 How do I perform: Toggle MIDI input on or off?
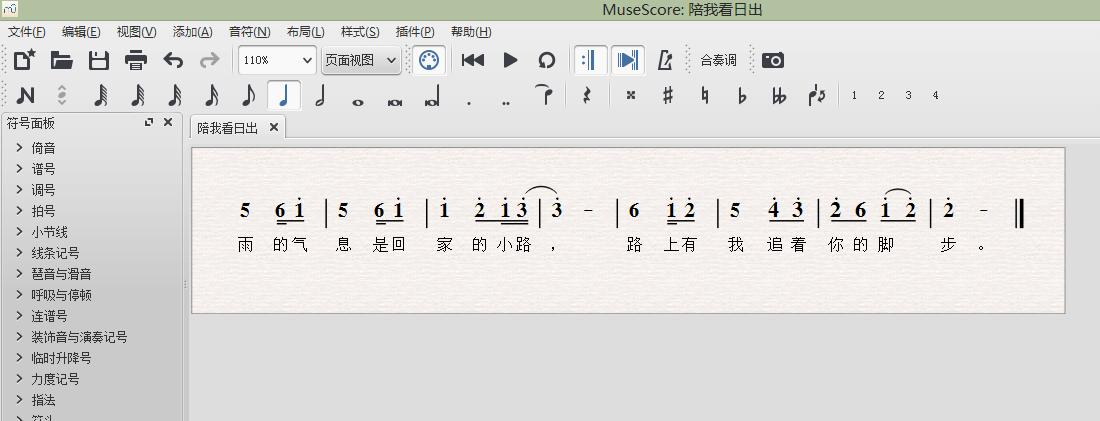tap(429, 60)
